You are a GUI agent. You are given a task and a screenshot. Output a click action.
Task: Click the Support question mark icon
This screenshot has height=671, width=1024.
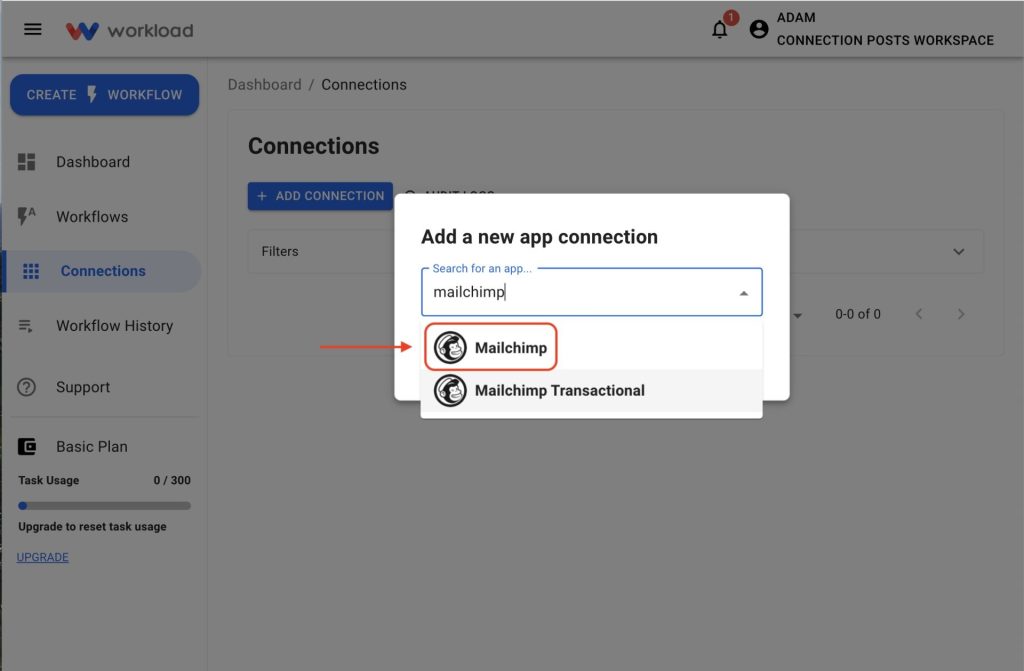click(26, 387)
